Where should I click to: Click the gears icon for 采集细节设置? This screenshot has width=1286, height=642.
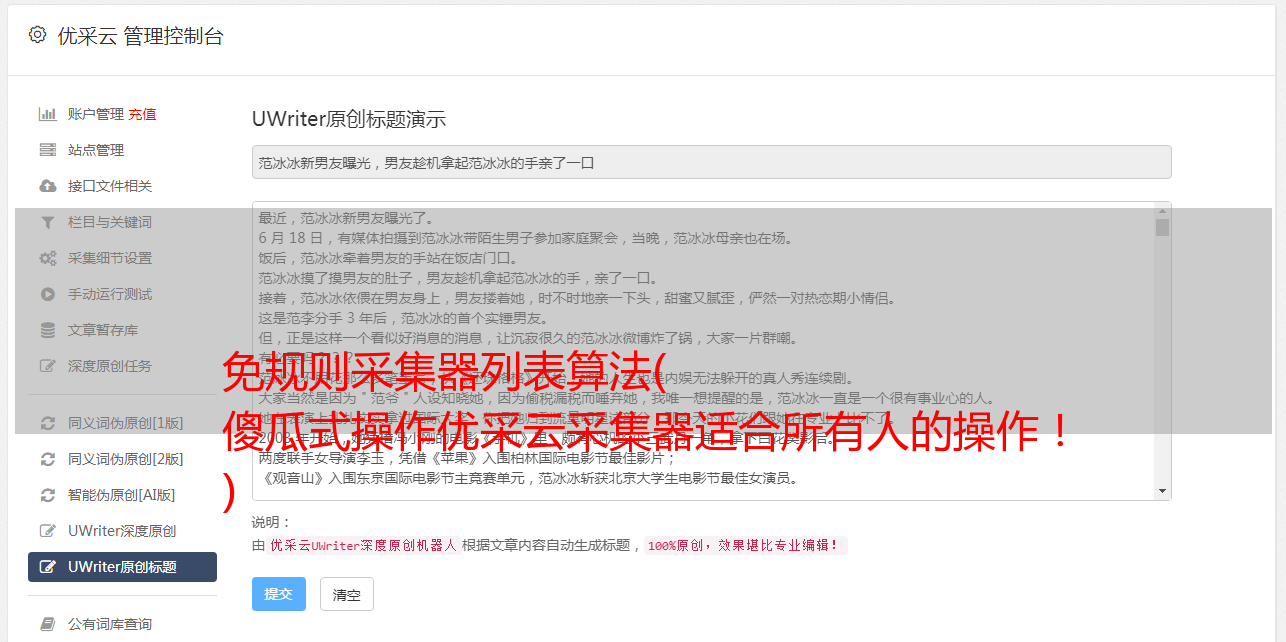[47, 258]
